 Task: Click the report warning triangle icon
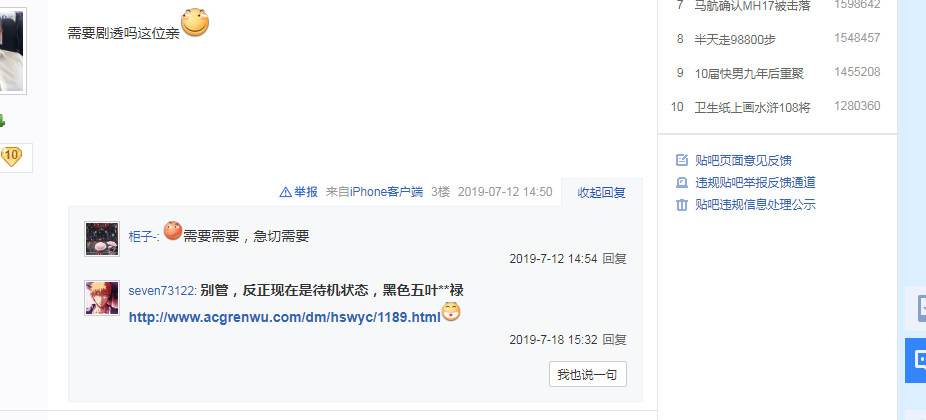pos(285,192)
